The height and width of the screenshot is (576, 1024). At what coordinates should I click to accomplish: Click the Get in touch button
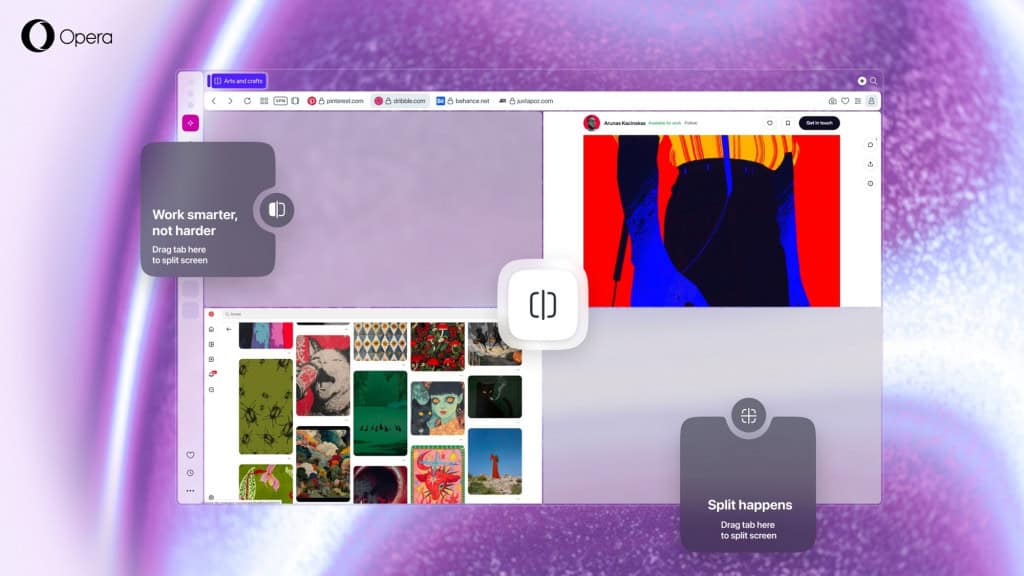[x=819, y=122]
